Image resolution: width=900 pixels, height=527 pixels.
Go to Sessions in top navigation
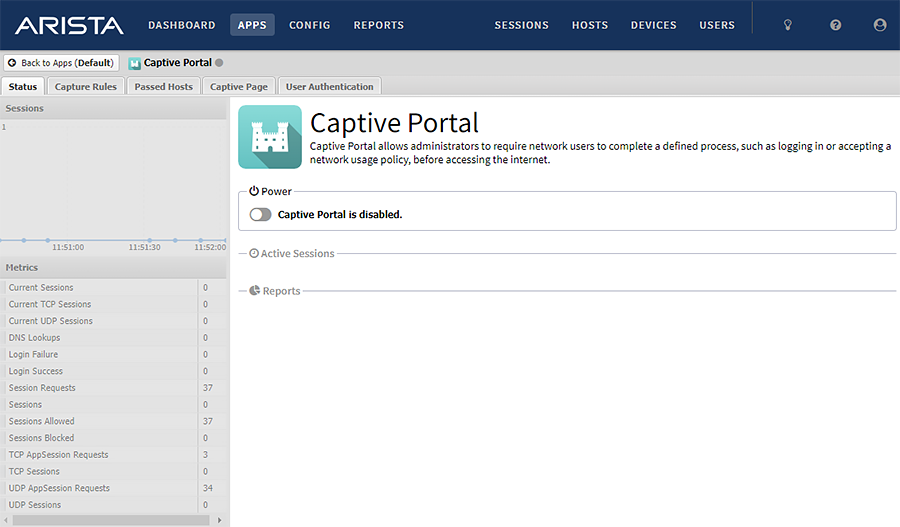click(521, 25)
